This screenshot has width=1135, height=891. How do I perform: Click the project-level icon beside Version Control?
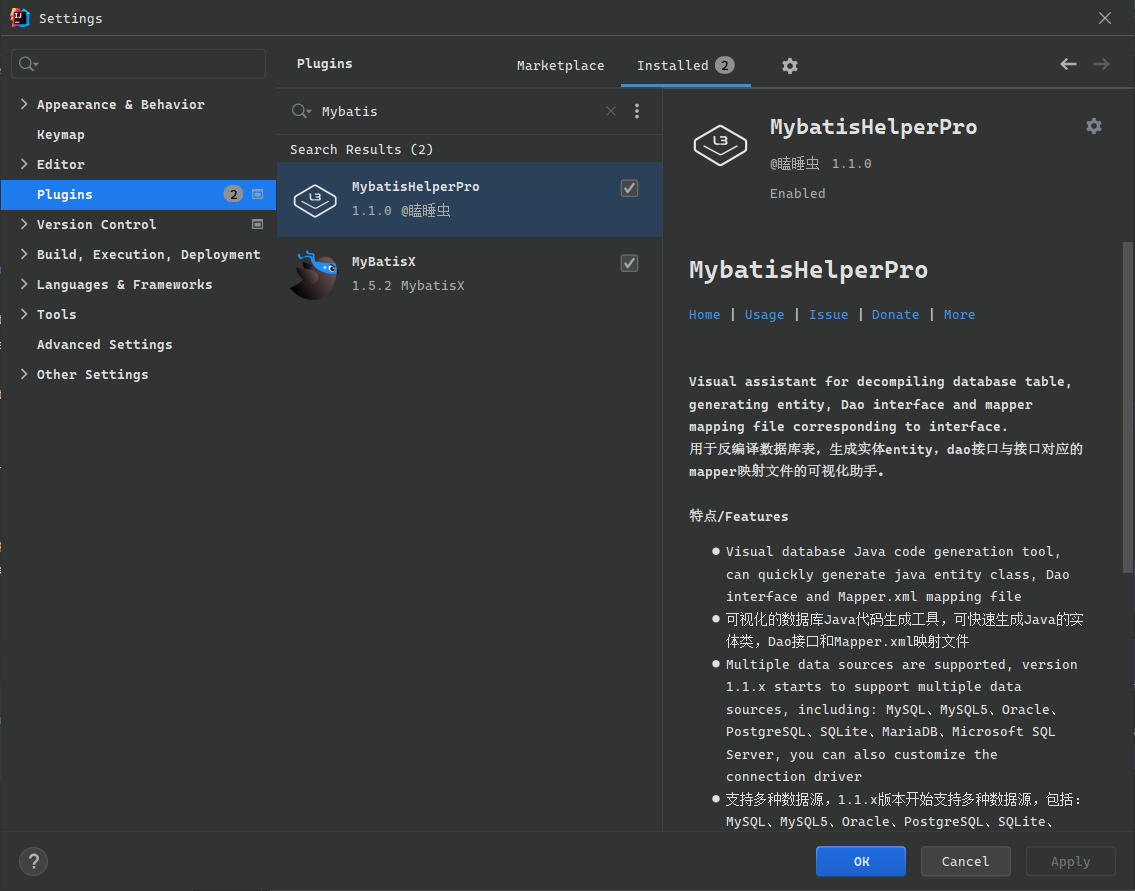click(x=257, y=224)
